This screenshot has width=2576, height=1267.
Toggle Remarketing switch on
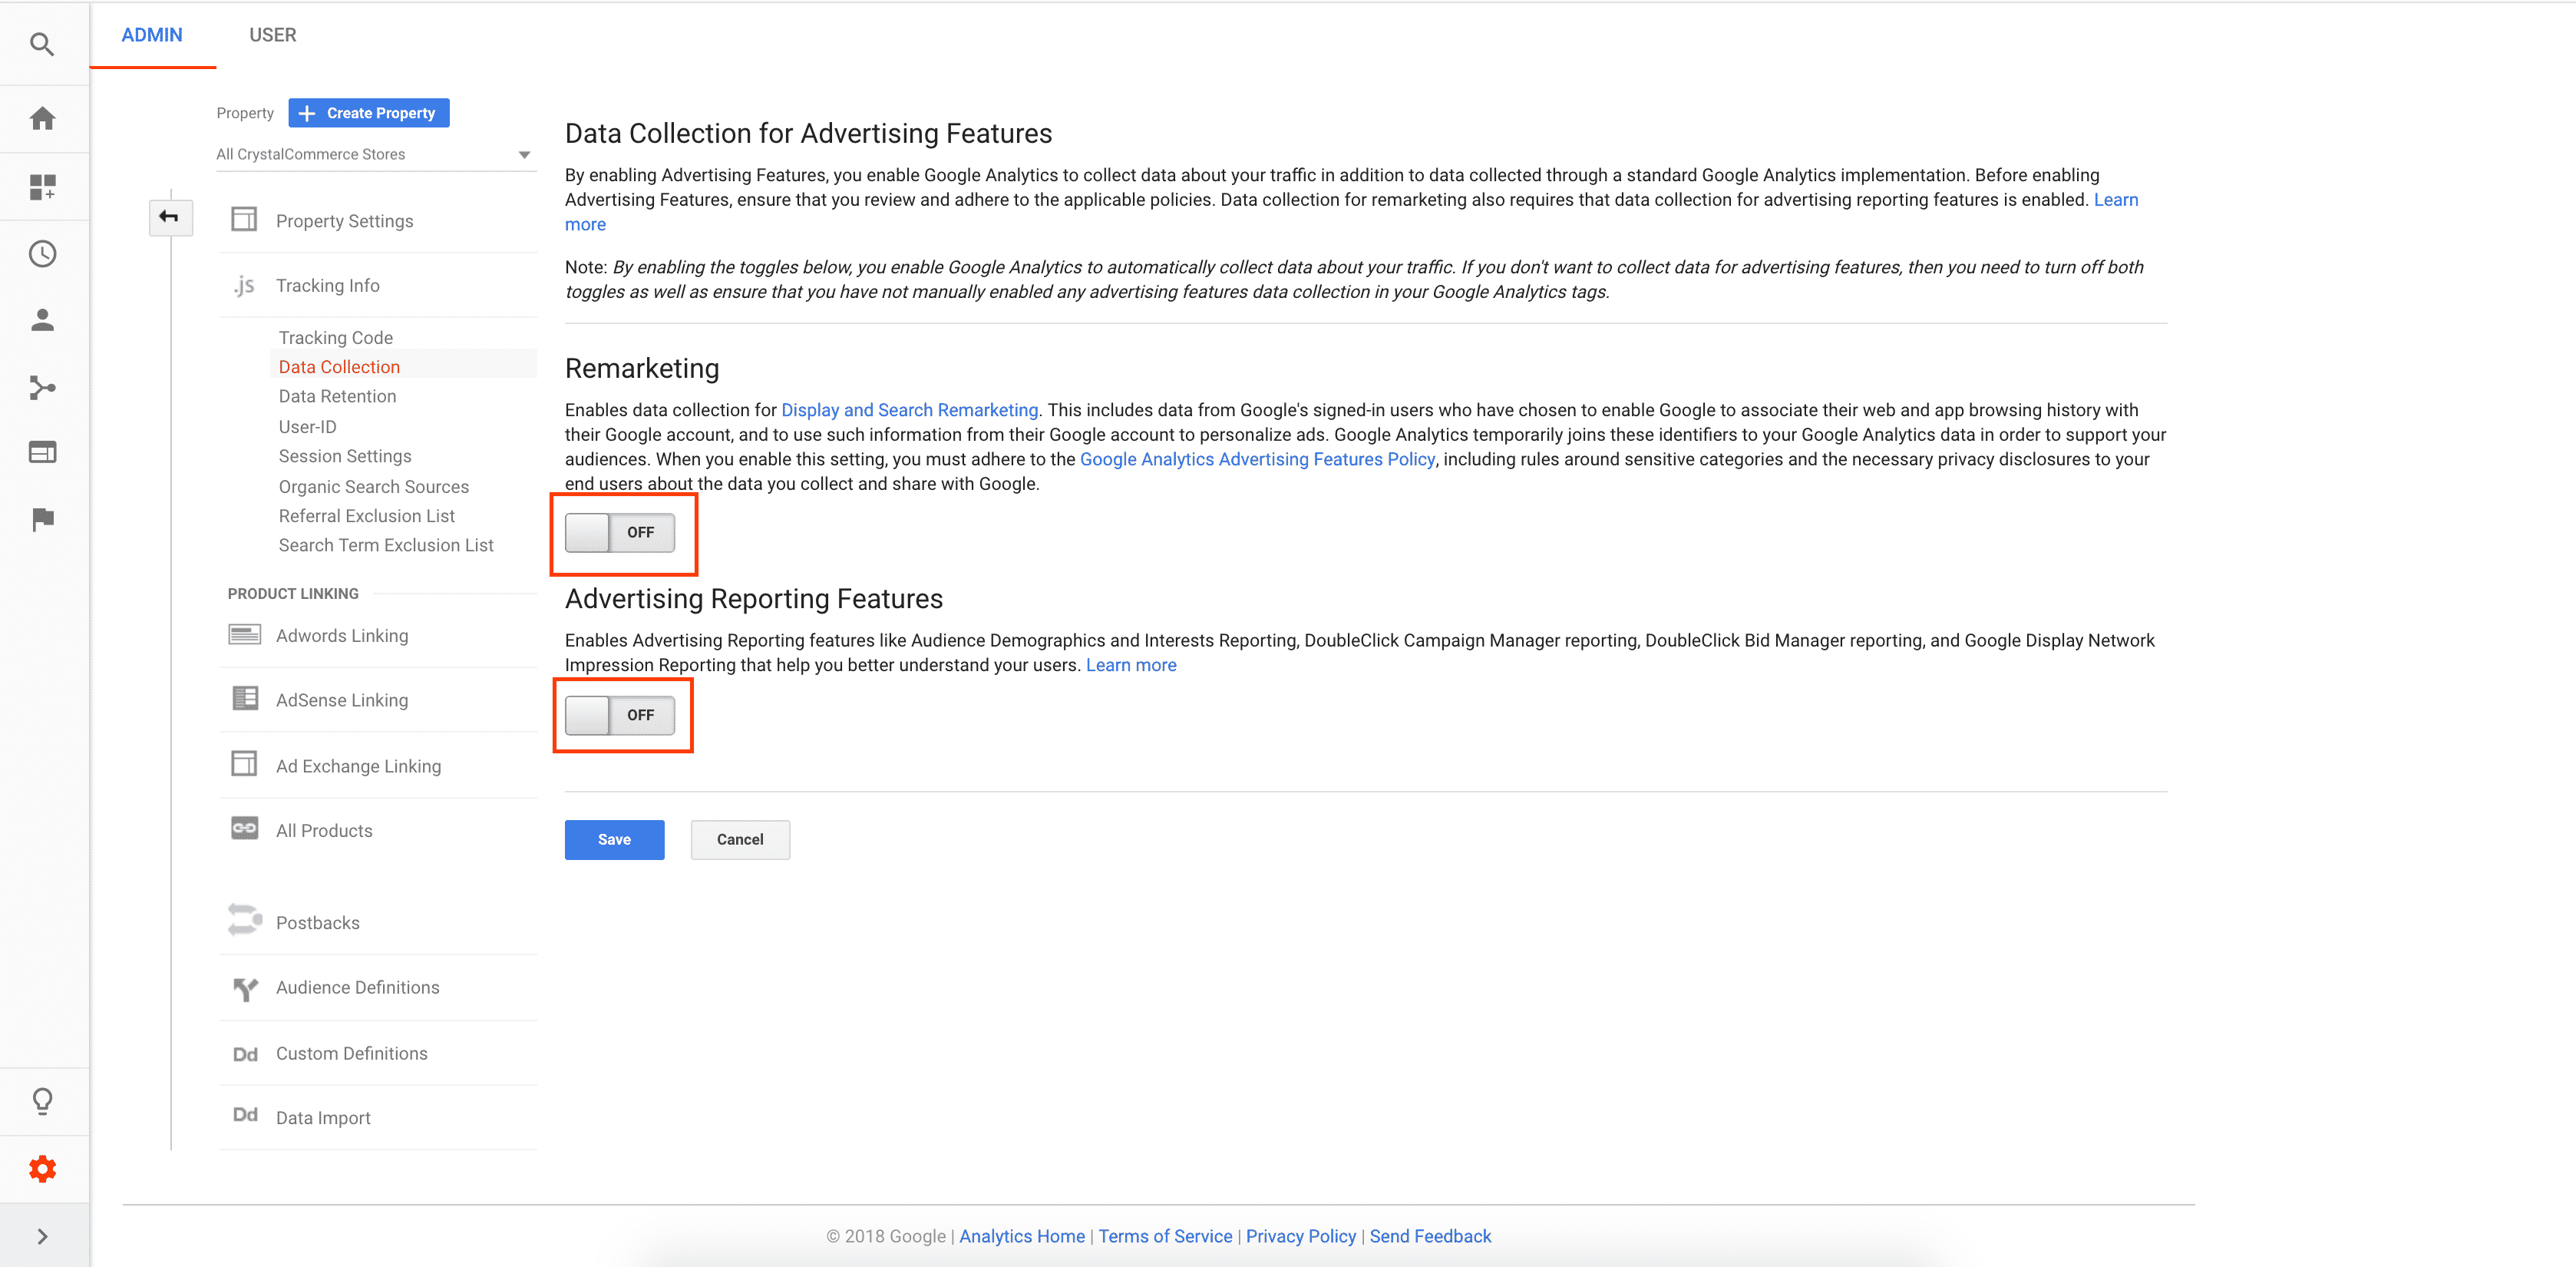click(x=620, y=533)
